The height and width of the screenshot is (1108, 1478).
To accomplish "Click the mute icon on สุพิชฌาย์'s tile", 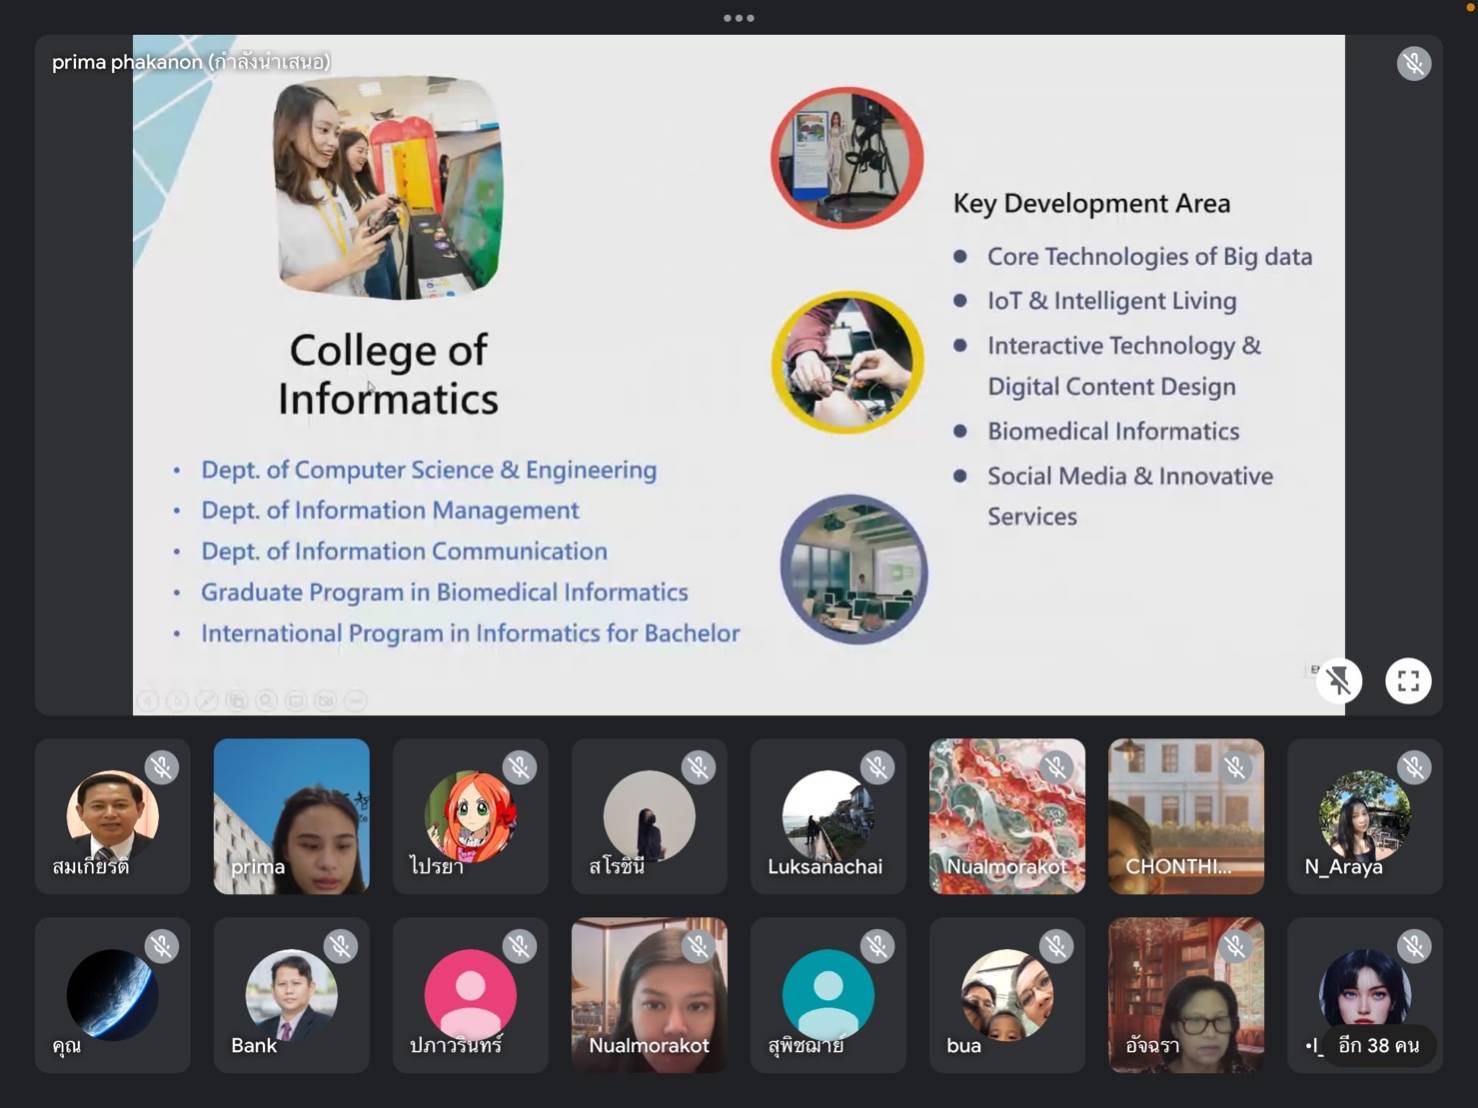I will coord(877,947).
